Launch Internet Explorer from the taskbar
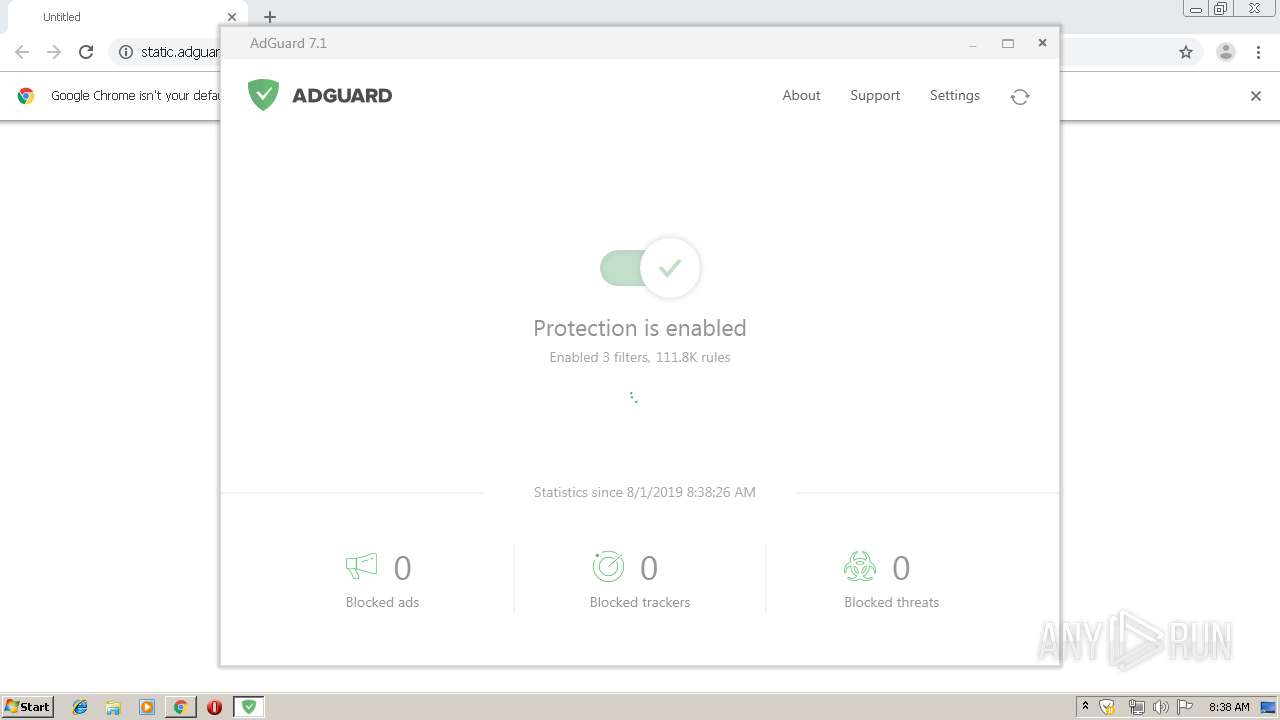 click(x=80, y=707)
